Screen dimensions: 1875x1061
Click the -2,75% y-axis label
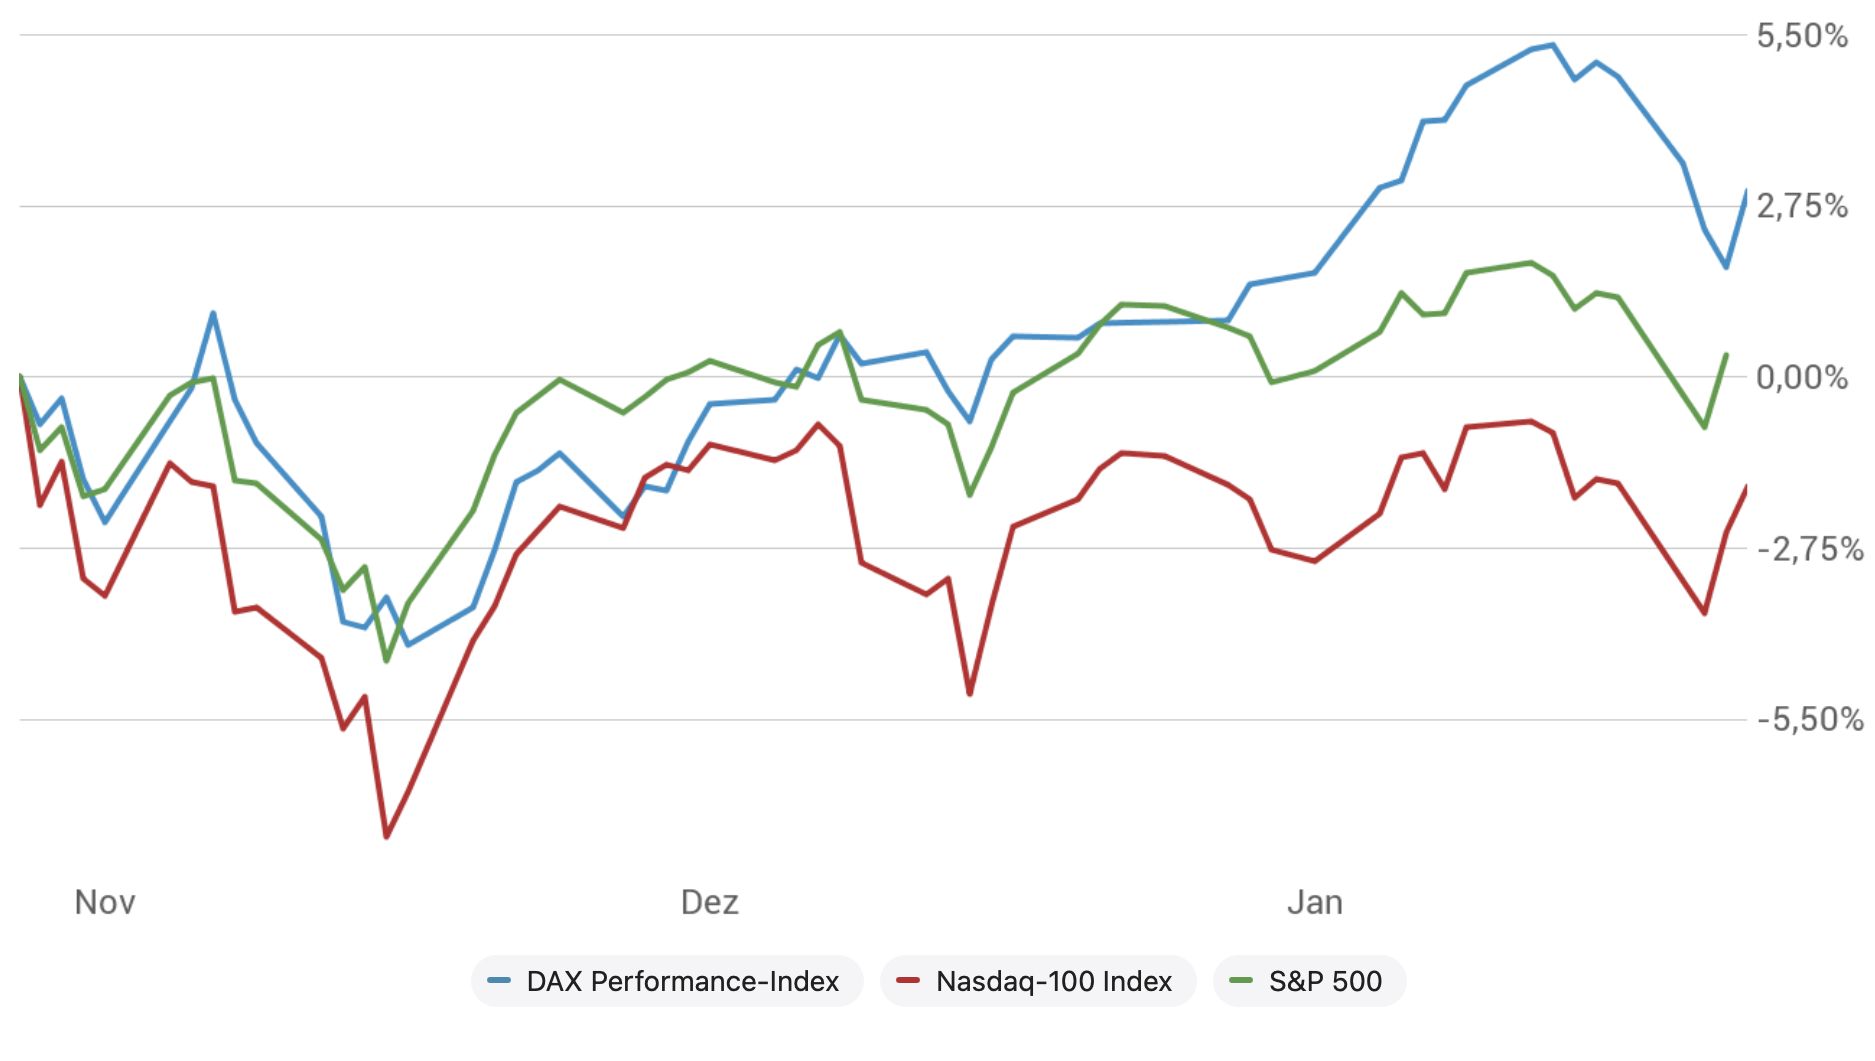(x=1810, y=549)
